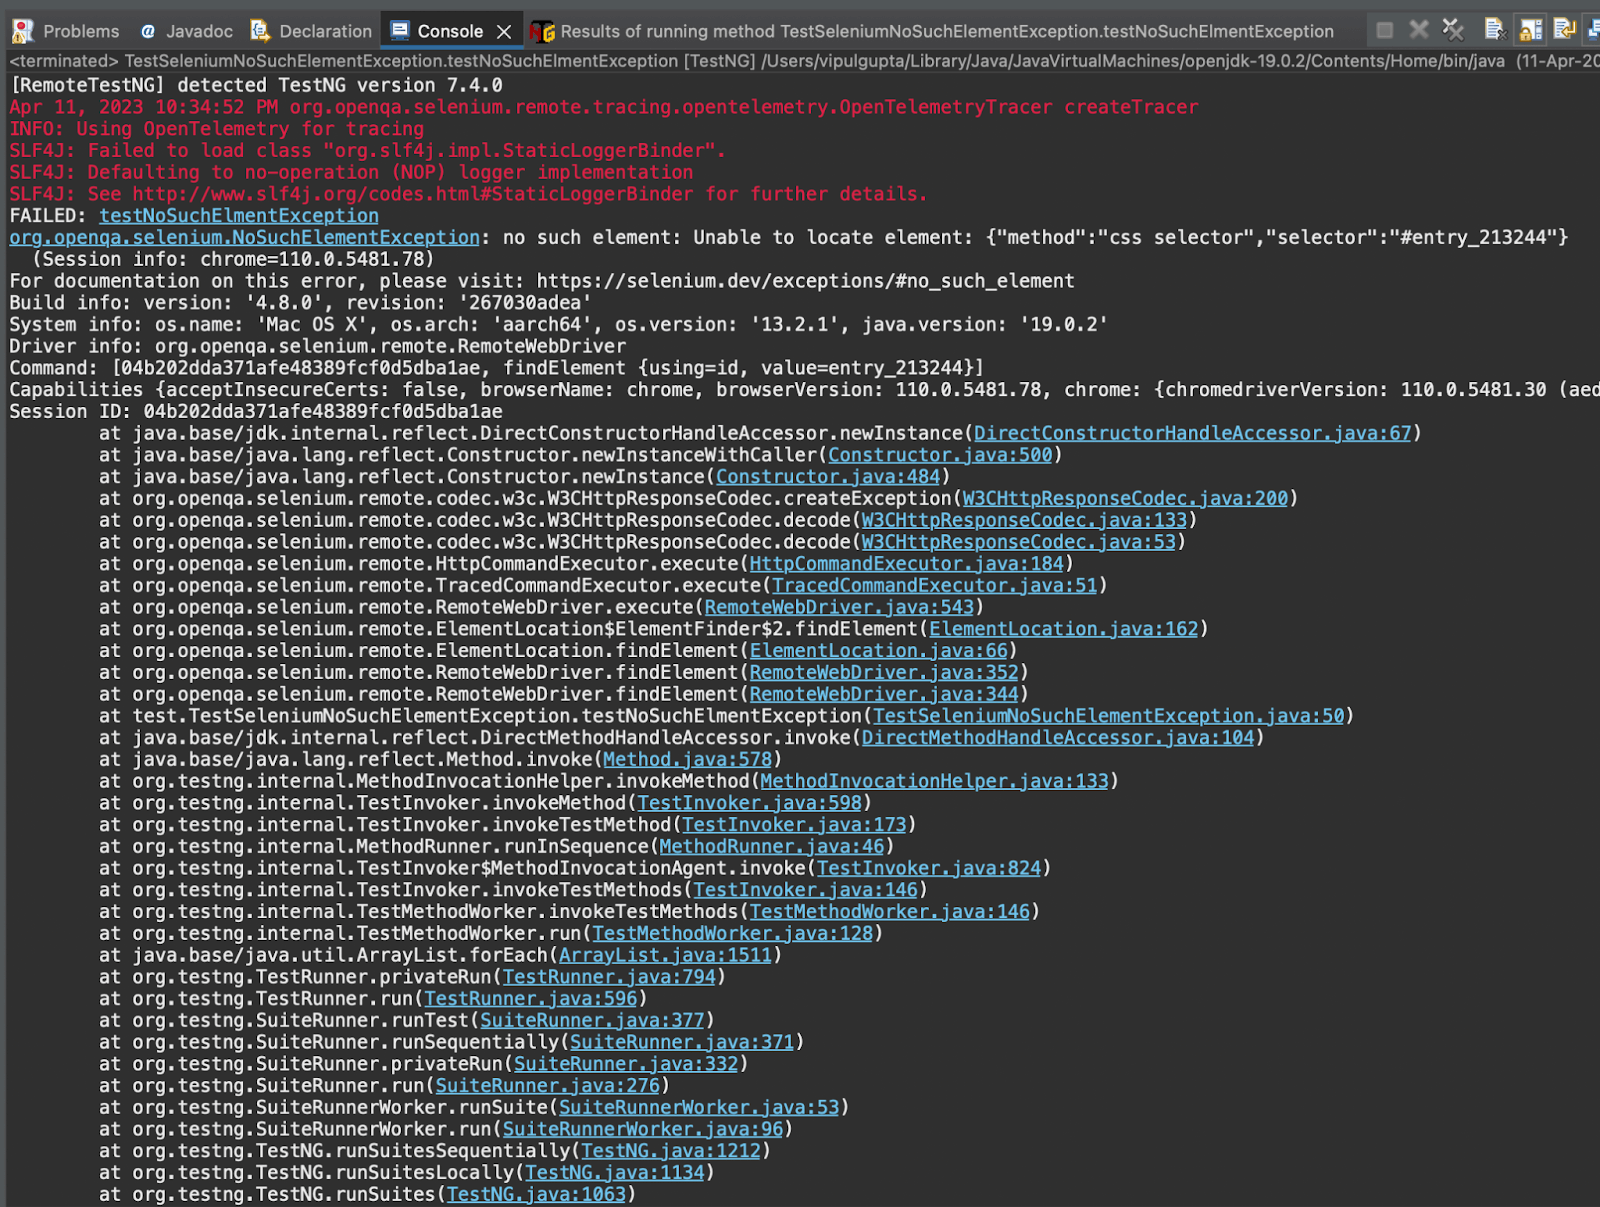Go to TracedCommandExecutor.java:51

click(935, 585)
